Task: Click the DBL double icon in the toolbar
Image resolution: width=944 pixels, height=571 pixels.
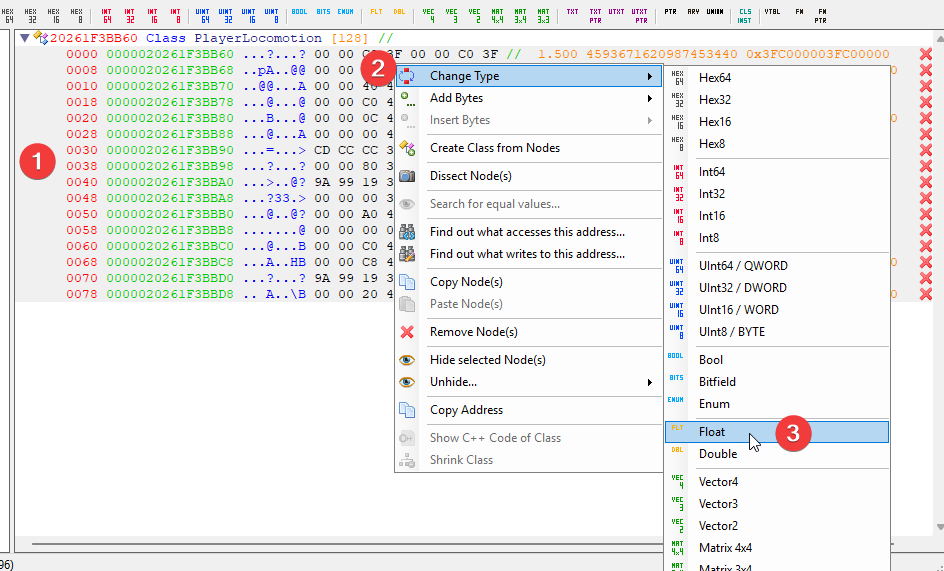Action: (399, 12)
